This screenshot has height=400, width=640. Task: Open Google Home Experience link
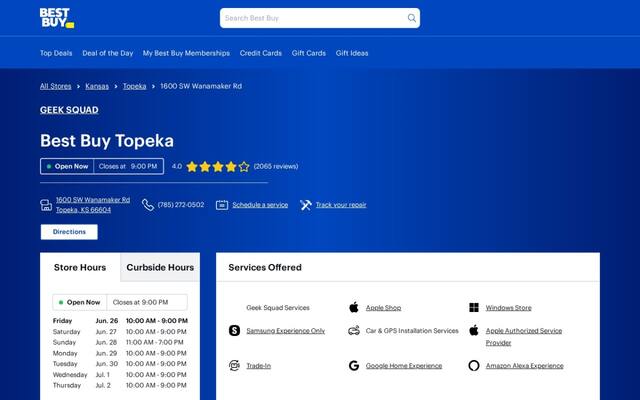tap(404, 366)
